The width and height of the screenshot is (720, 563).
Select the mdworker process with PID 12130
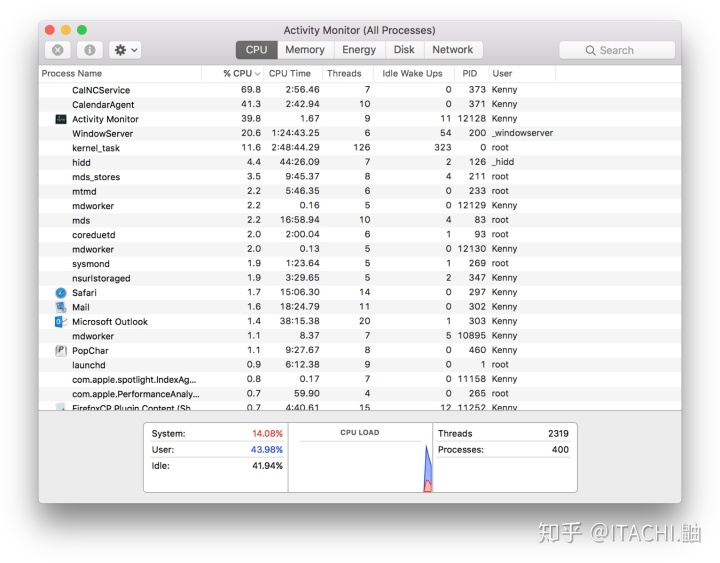click(x=360, y=249)
